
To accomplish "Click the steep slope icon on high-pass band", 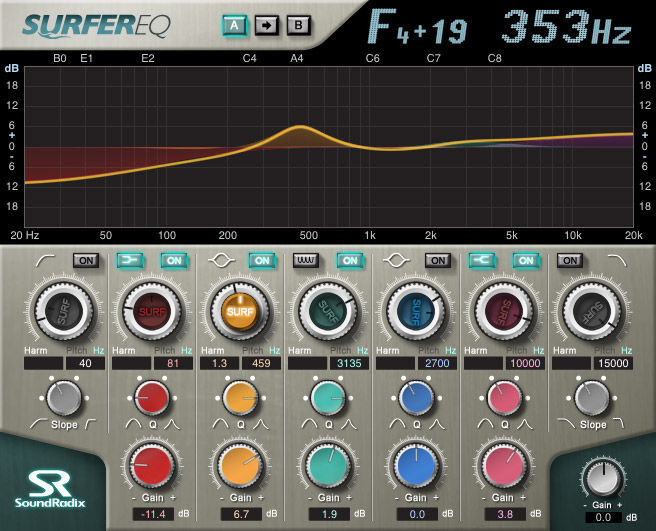I will coord(90,424).
